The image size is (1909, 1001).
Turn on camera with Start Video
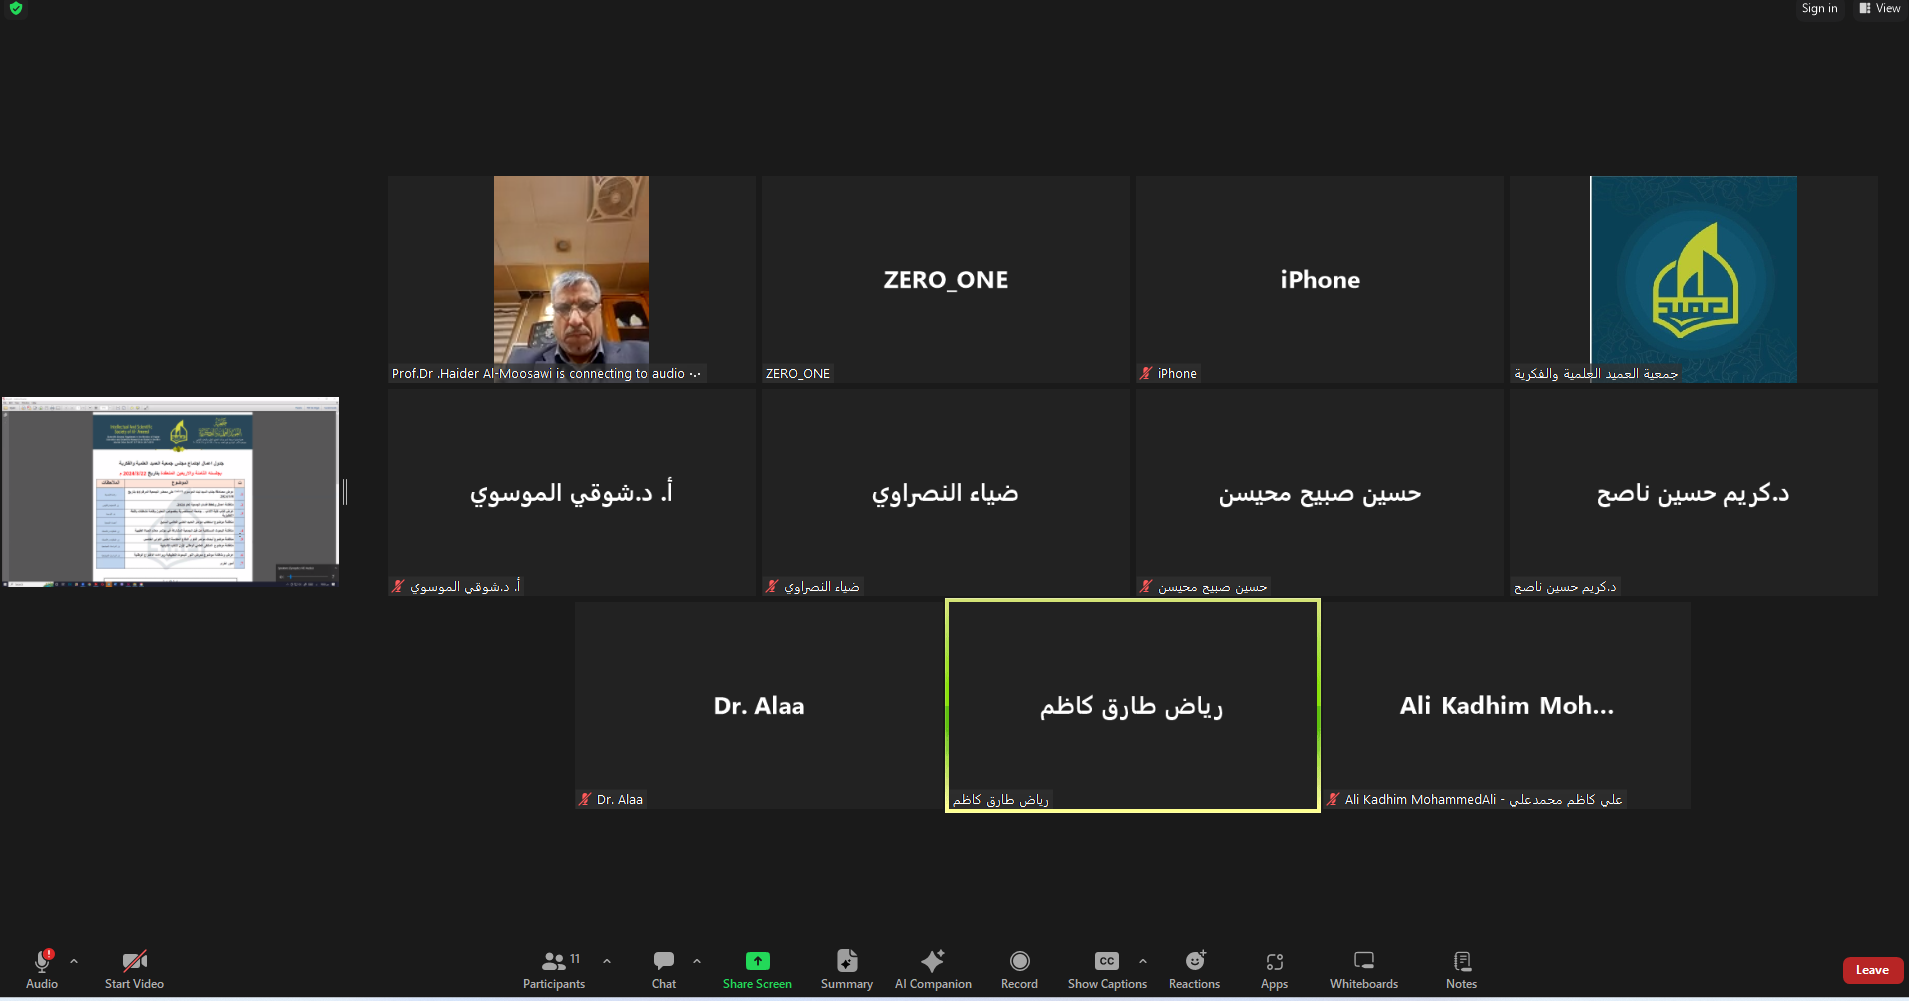coord(134,962)
